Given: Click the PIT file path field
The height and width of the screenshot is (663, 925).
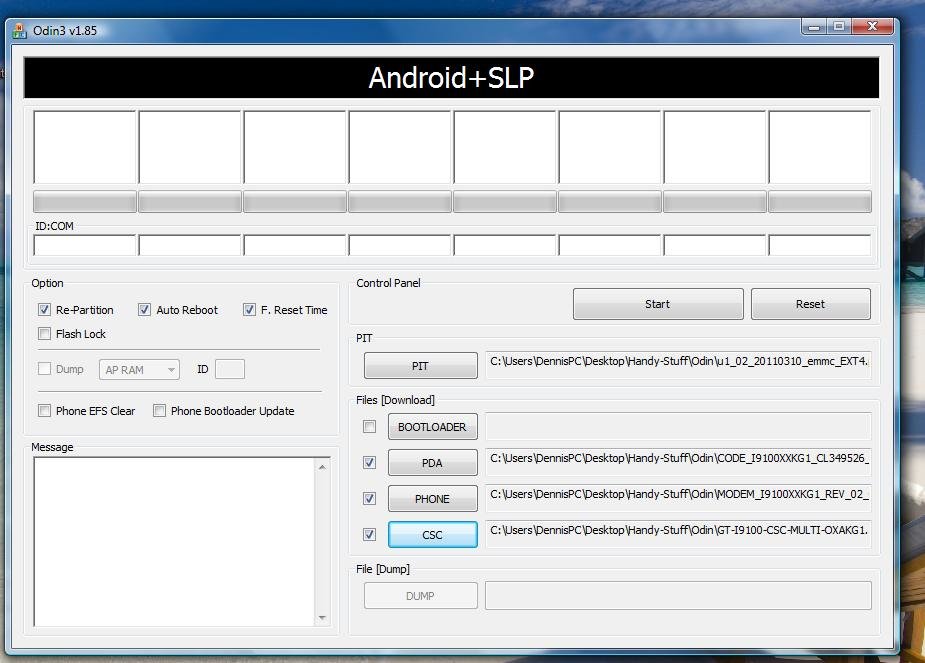Looking at the screenshot, I should click(678, 366).
